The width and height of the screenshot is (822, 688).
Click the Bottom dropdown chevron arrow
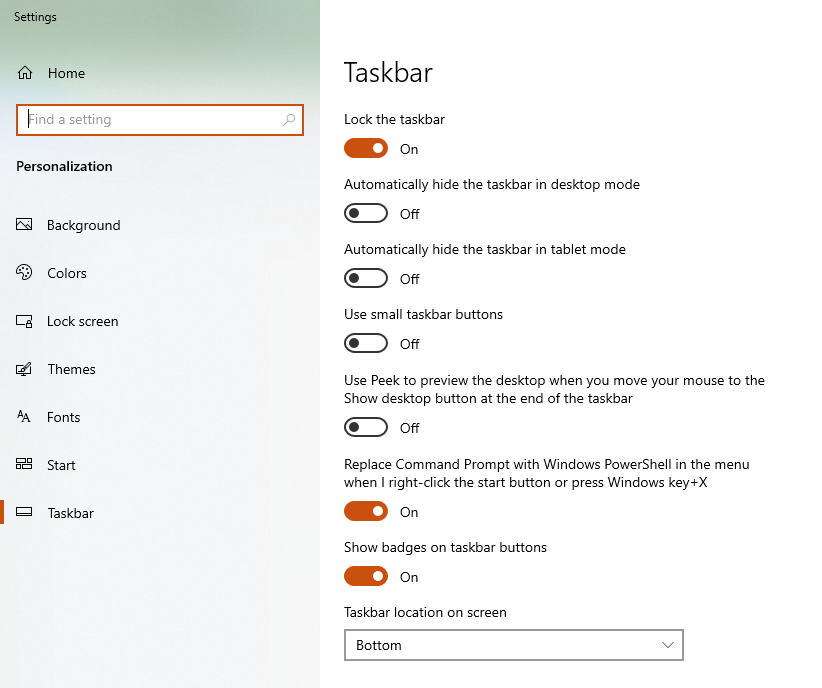click(667, 645)
